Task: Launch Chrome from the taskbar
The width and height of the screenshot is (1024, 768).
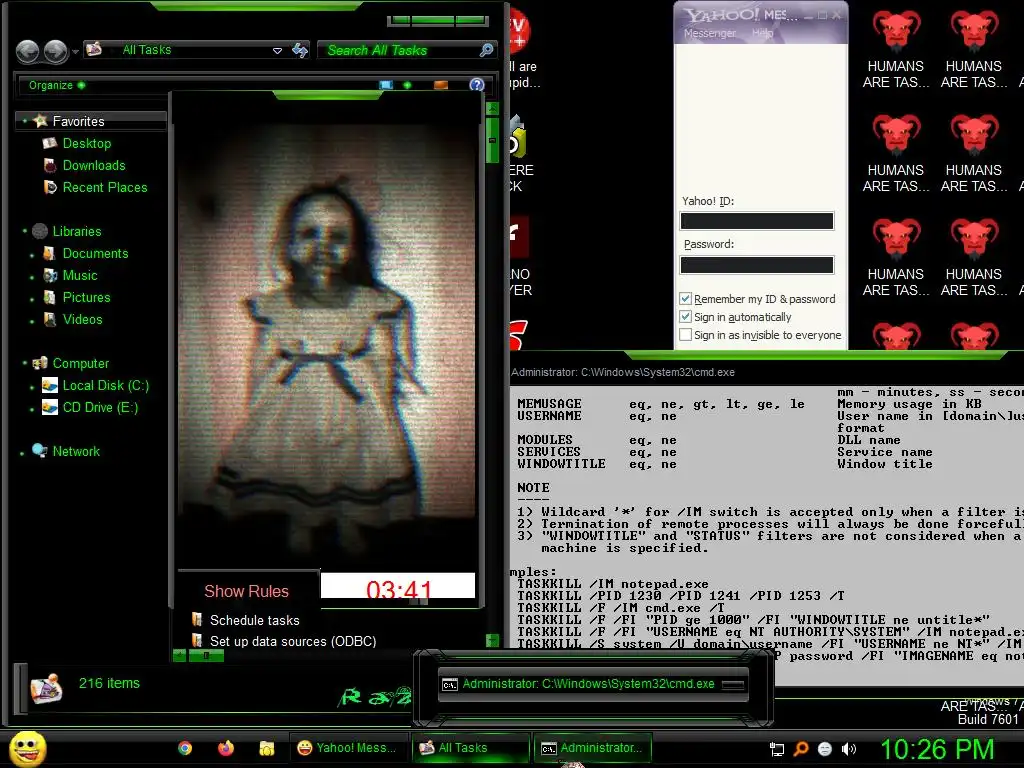Action: [x=185, y=748]
